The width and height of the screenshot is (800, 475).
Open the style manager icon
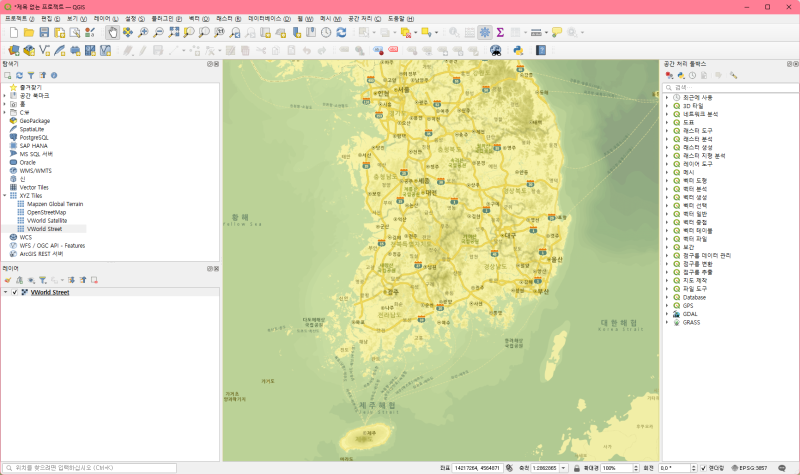click(x=90, y=33)
